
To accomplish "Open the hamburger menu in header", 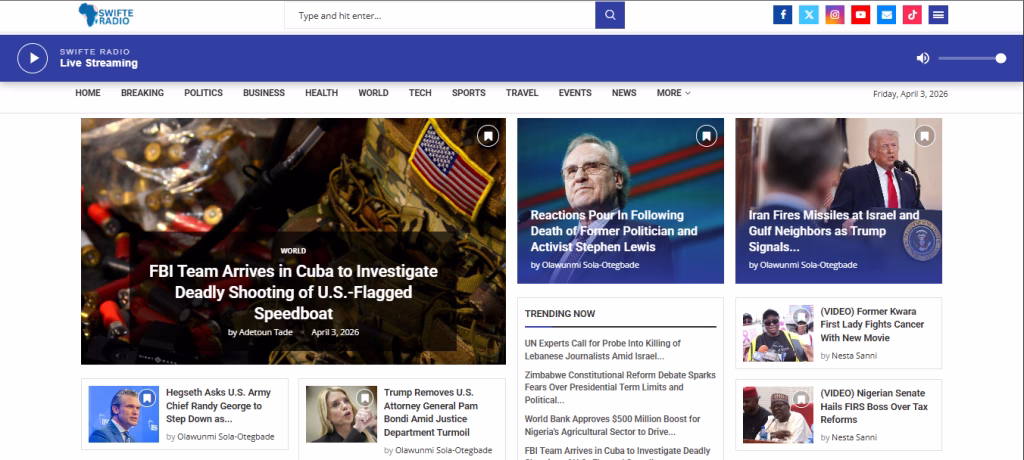I will [938, 15].
